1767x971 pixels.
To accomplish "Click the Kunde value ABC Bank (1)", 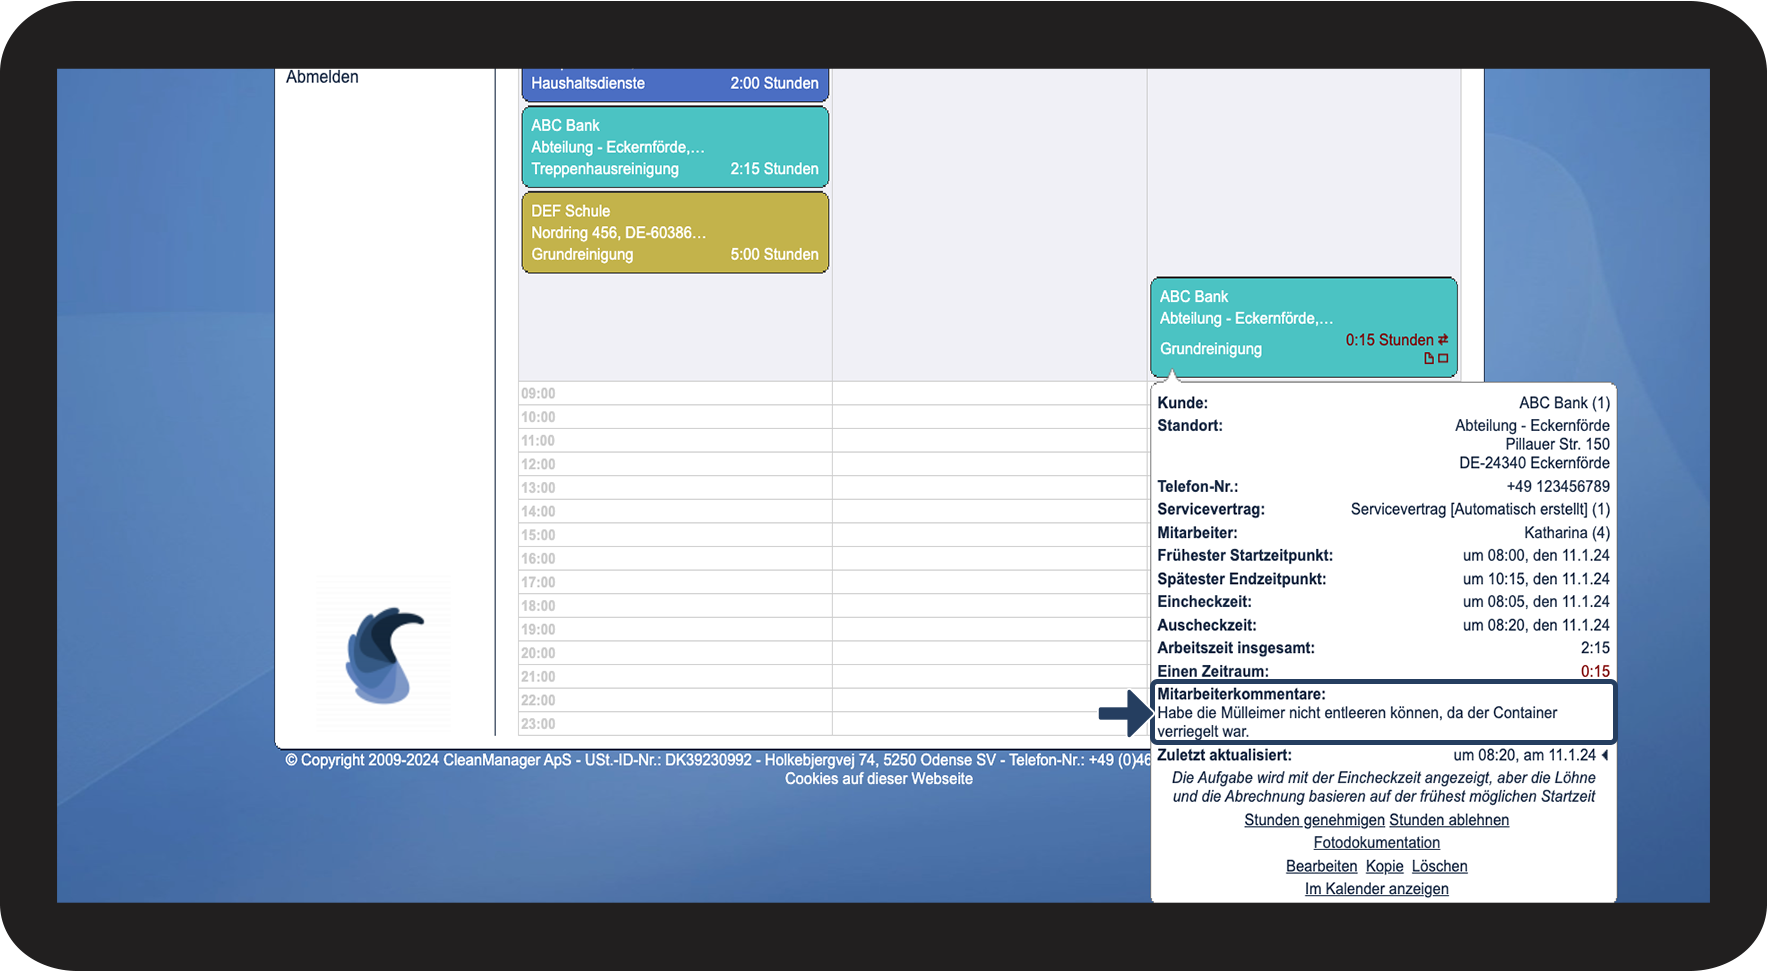I will (1565, 403).
